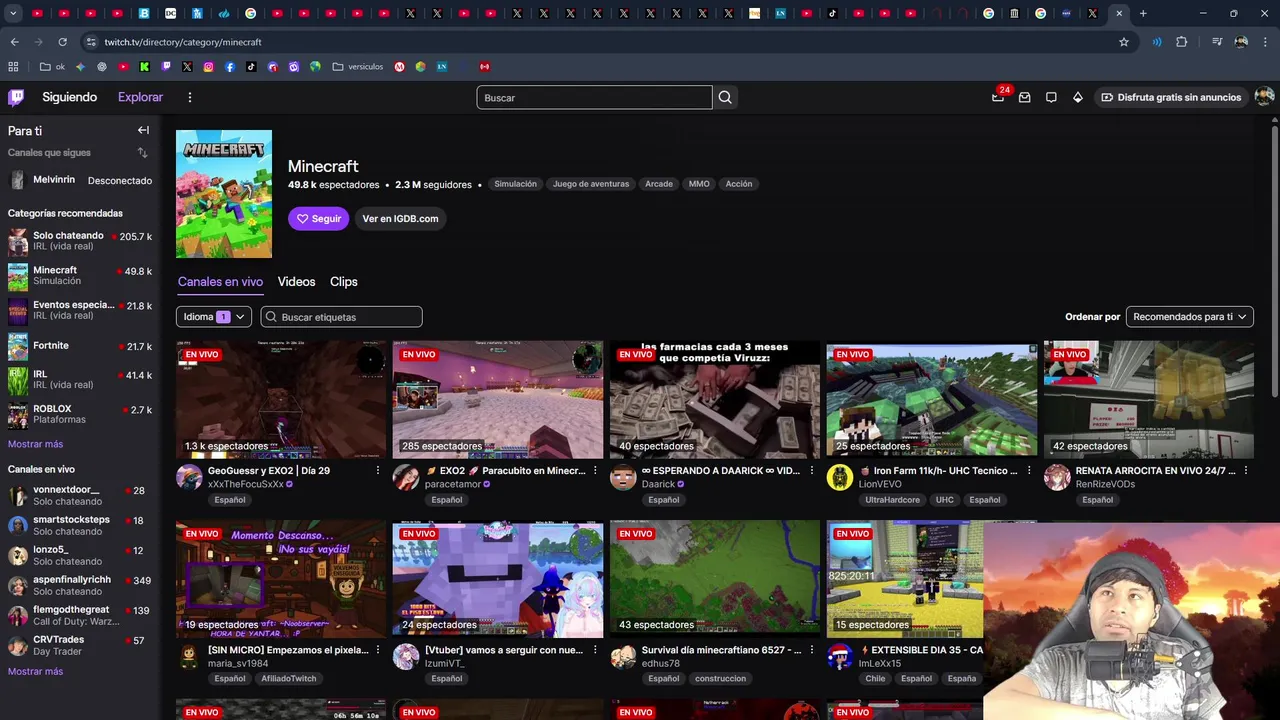Click the RenRizeVODs channel avatar
1280x720 pixels.
1057,477
